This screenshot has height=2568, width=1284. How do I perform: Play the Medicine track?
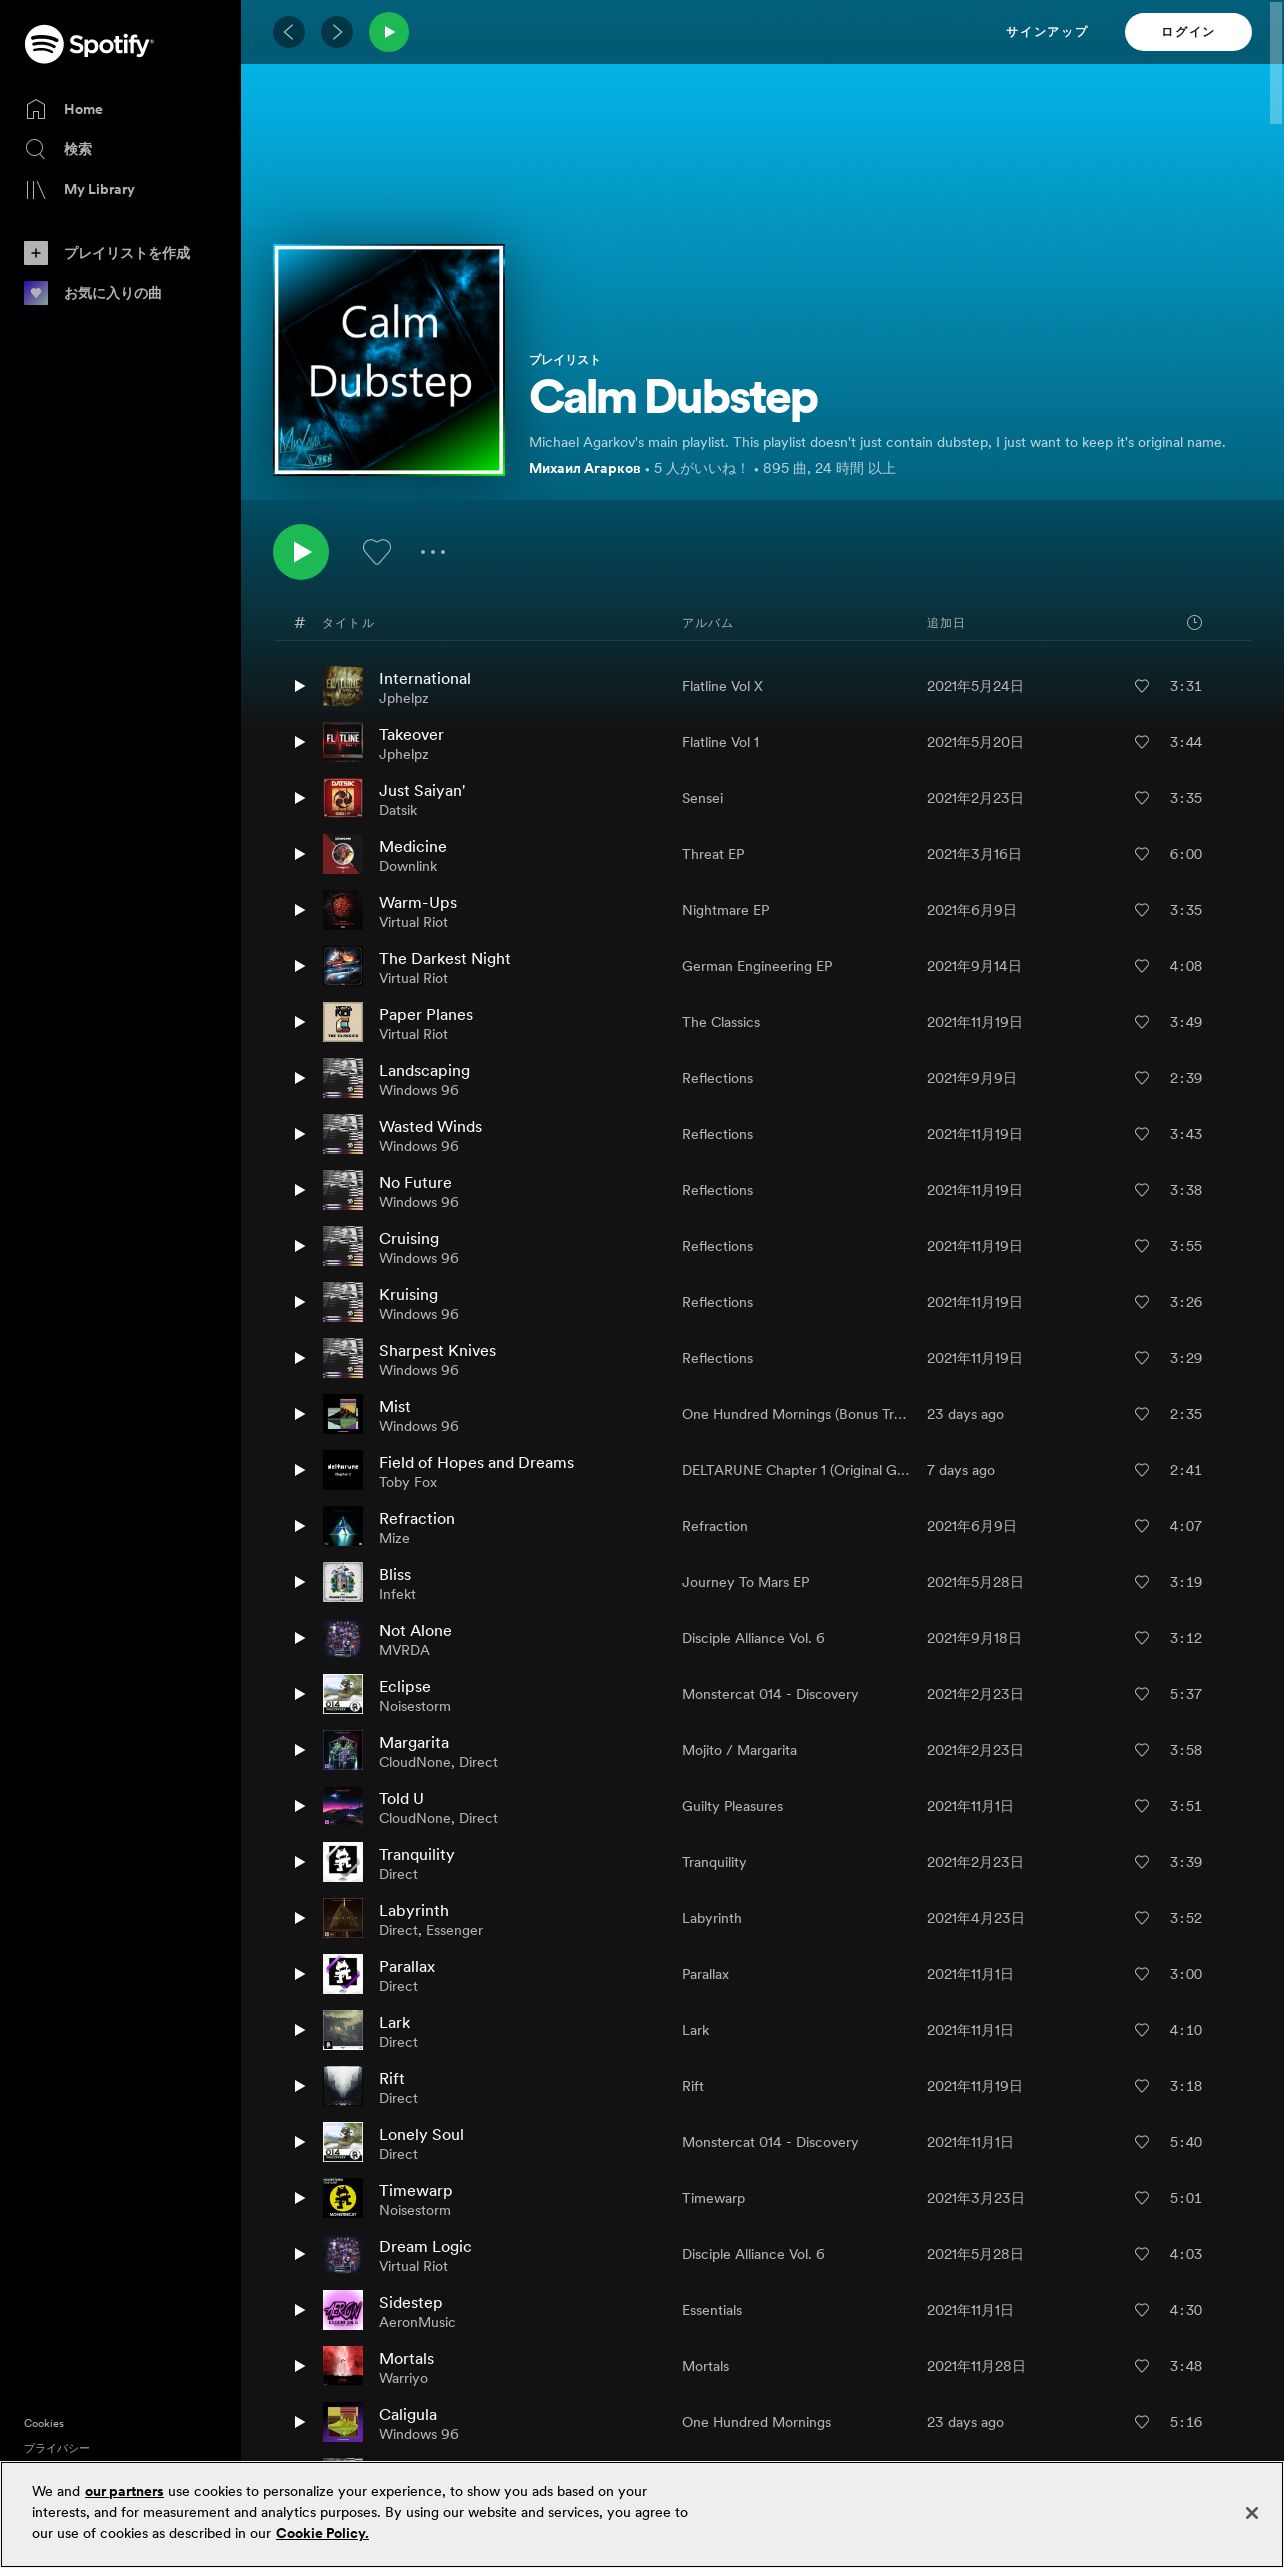point(299,854)
